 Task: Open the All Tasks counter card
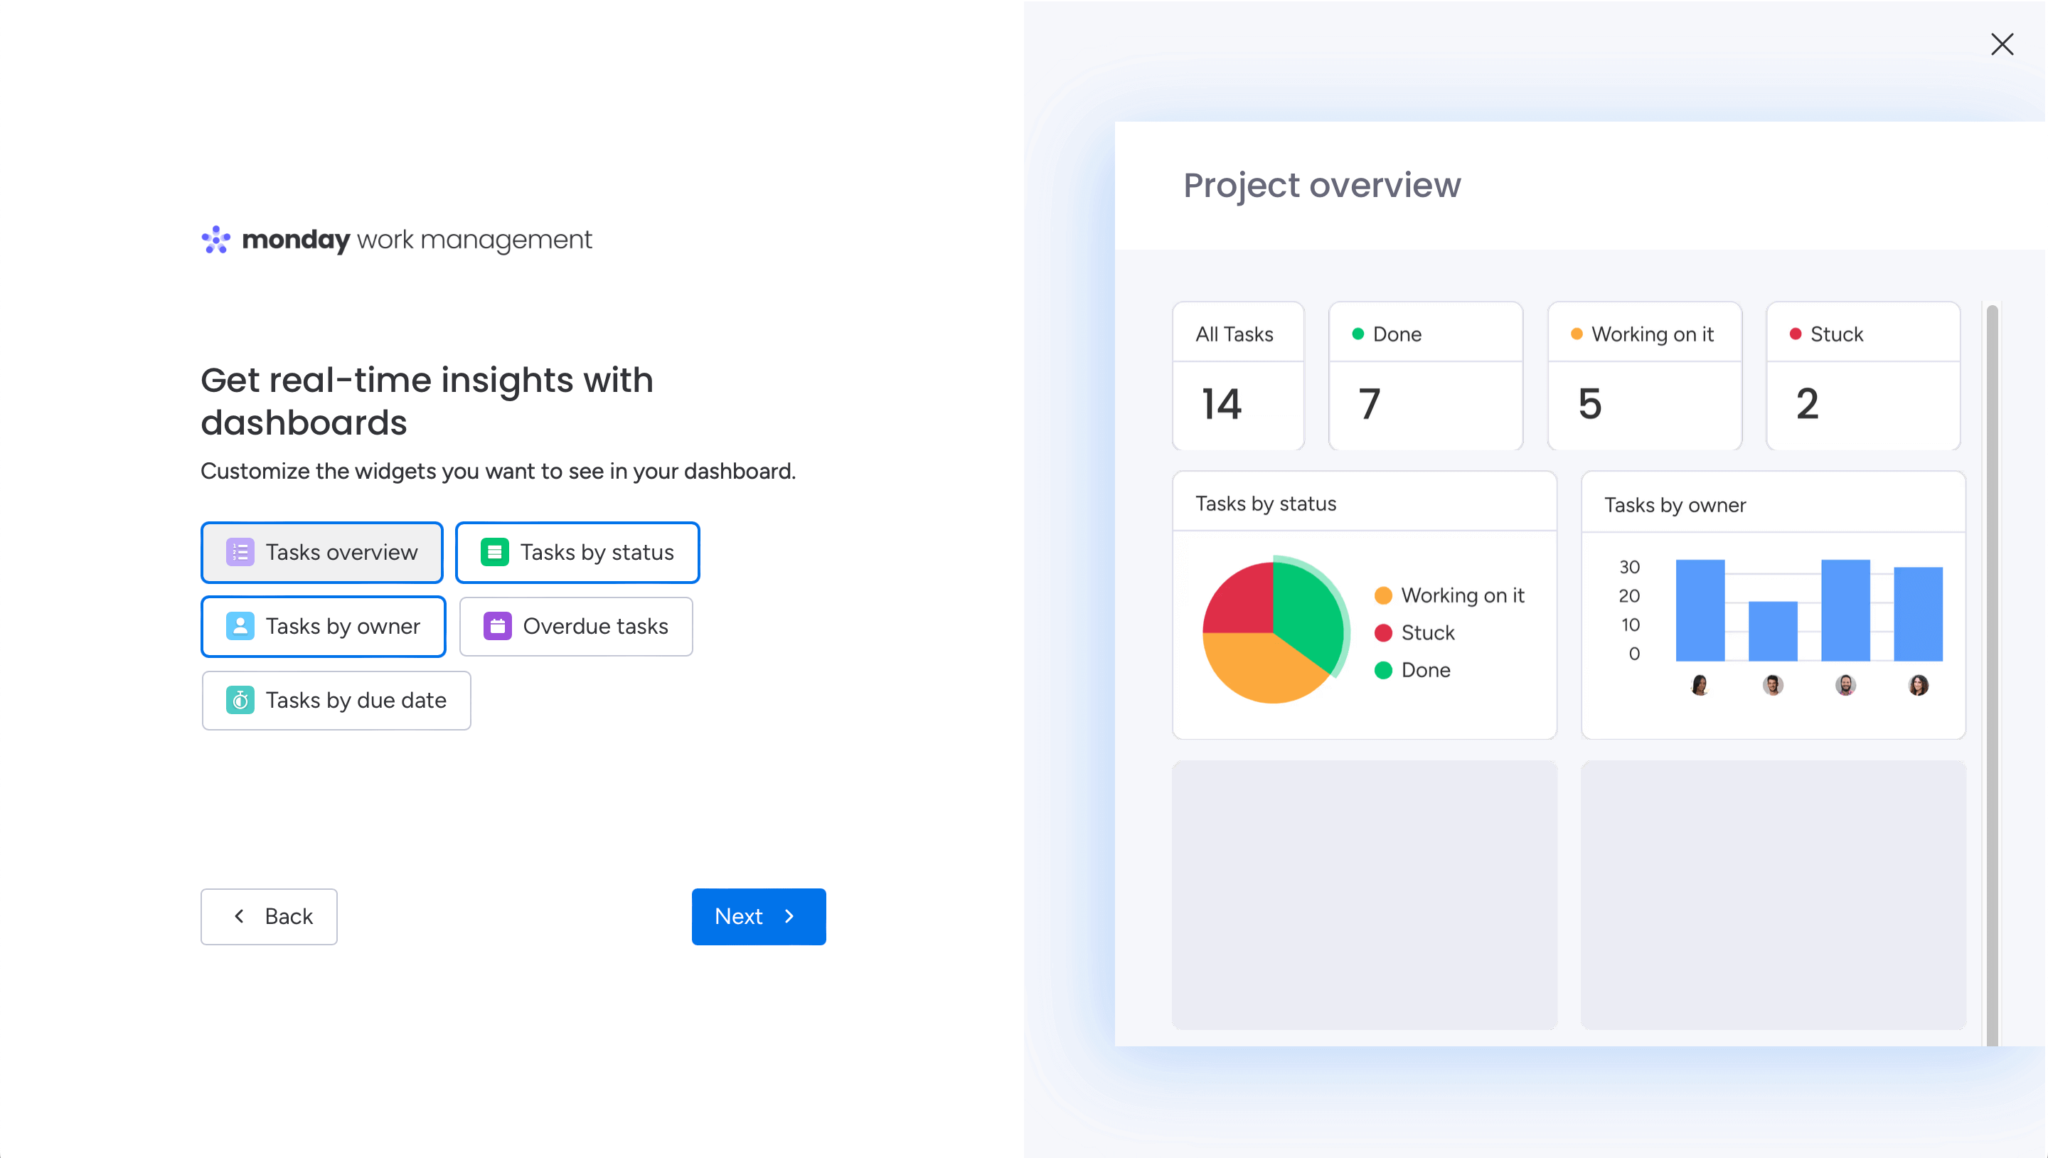tap(1238, 376)
